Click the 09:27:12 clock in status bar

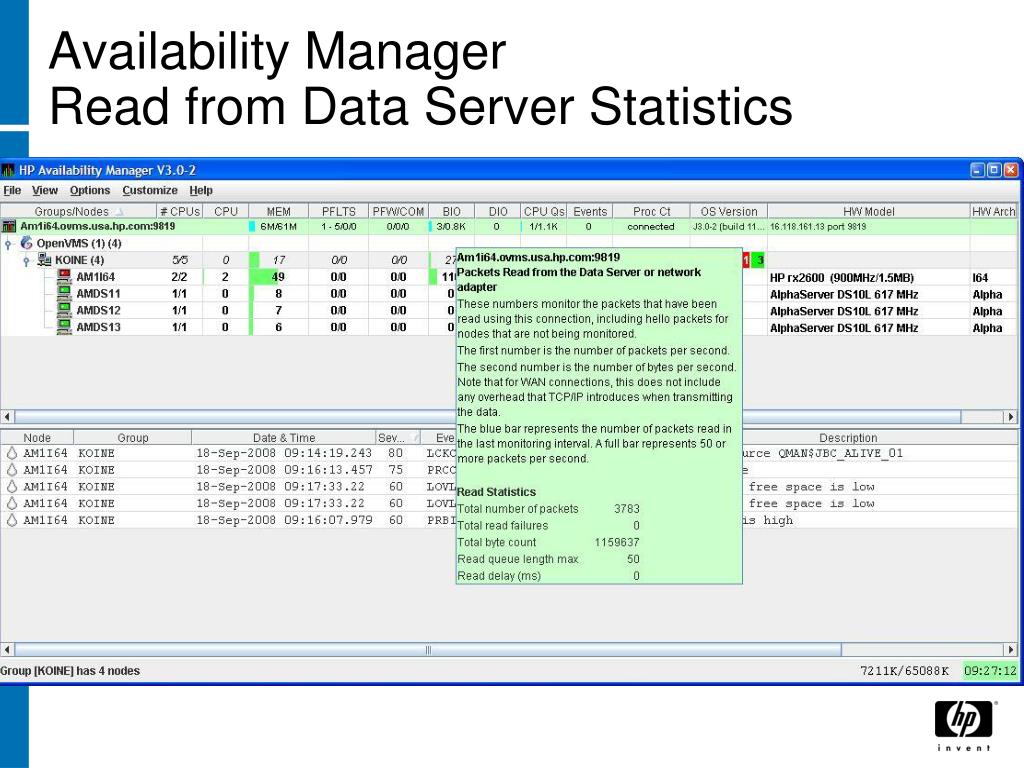click(x=990, y=671)
